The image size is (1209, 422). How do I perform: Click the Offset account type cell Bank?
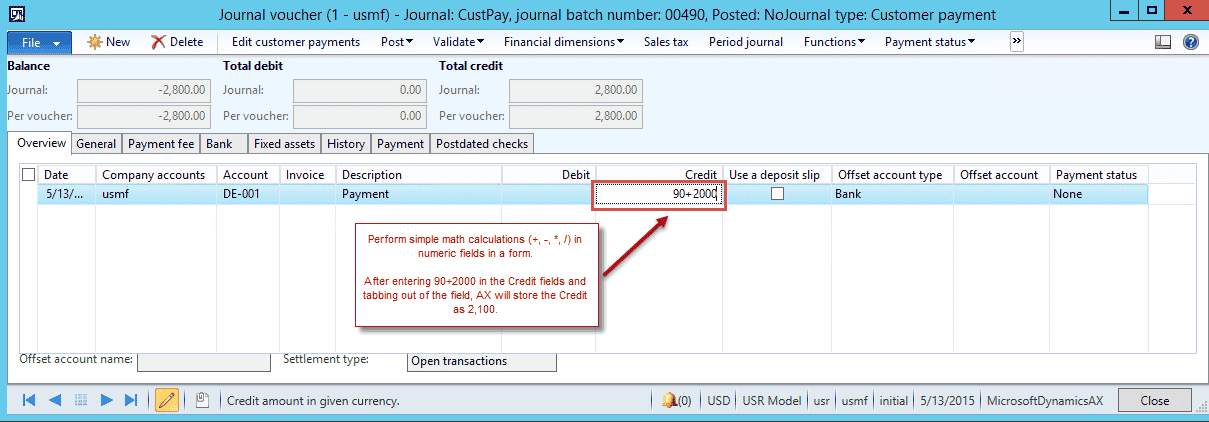[893, 194]
